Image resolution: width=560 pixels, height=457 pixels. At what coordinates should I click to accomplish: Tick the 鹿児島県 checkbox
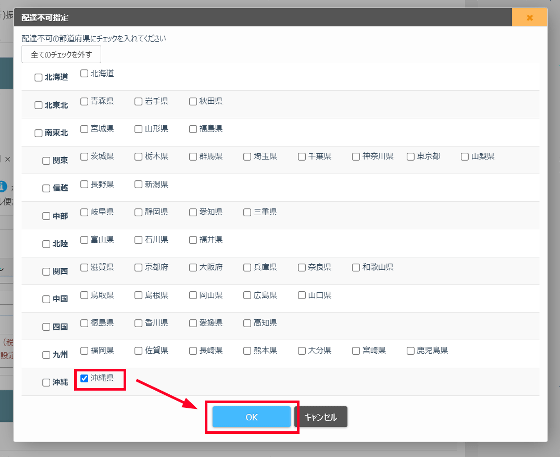(411, 351)
